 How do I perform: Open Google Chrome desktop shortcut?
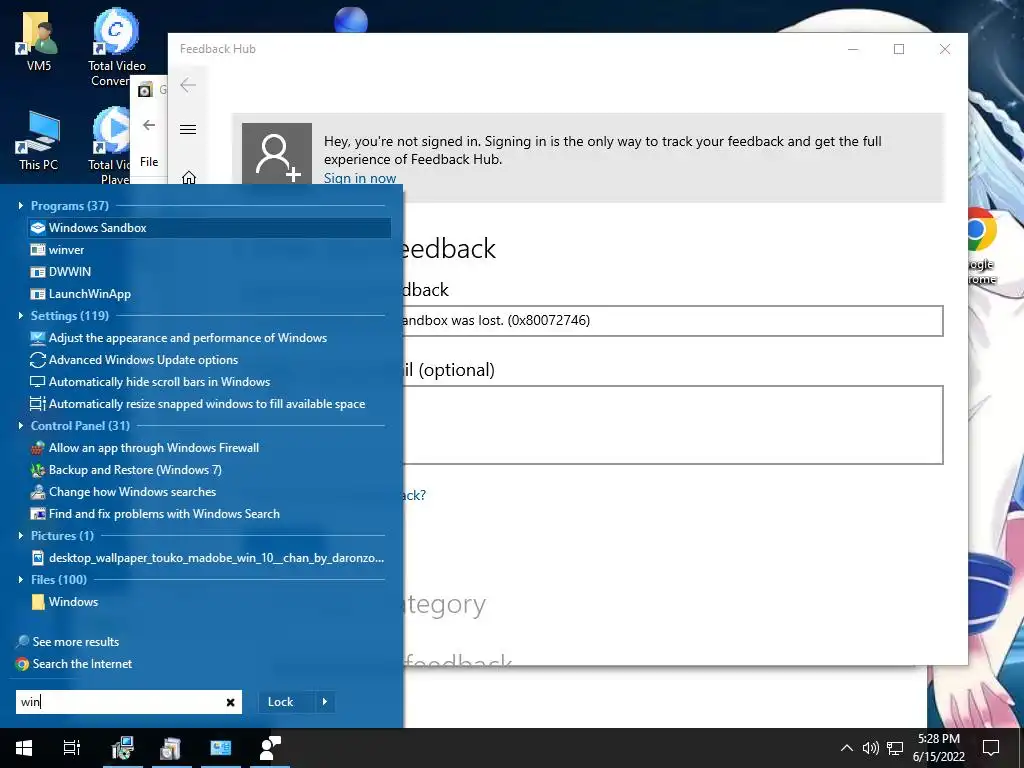pos(983,247)
